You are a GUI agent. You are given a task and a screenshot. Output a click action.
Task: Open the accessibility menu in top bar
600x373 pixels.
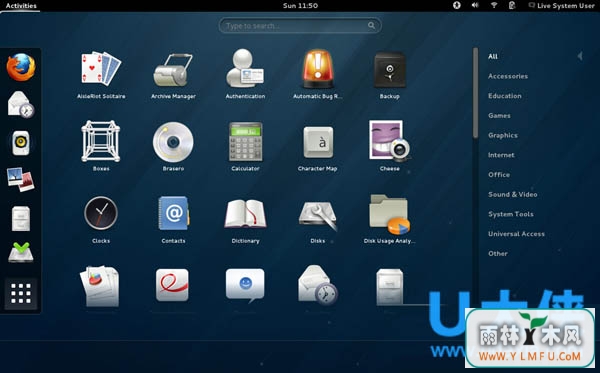[457, 5]
